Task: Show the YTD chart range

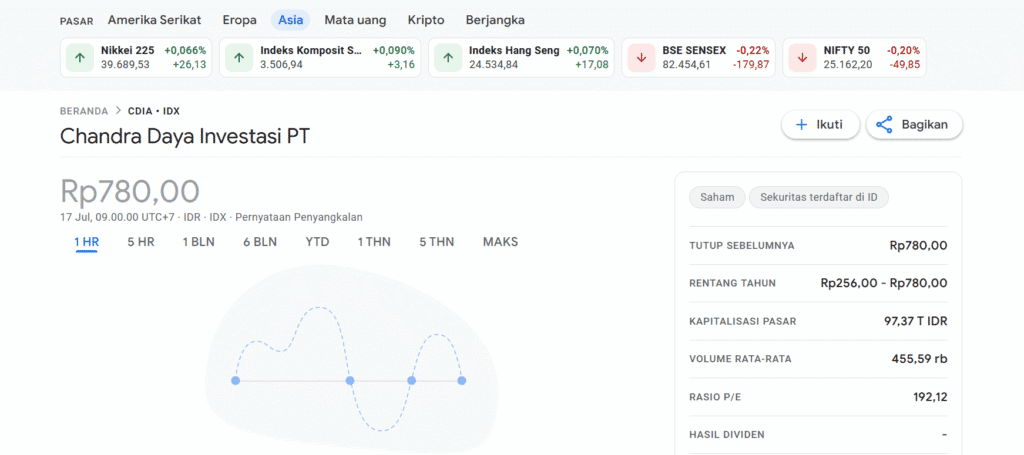Action: [317, 242]
